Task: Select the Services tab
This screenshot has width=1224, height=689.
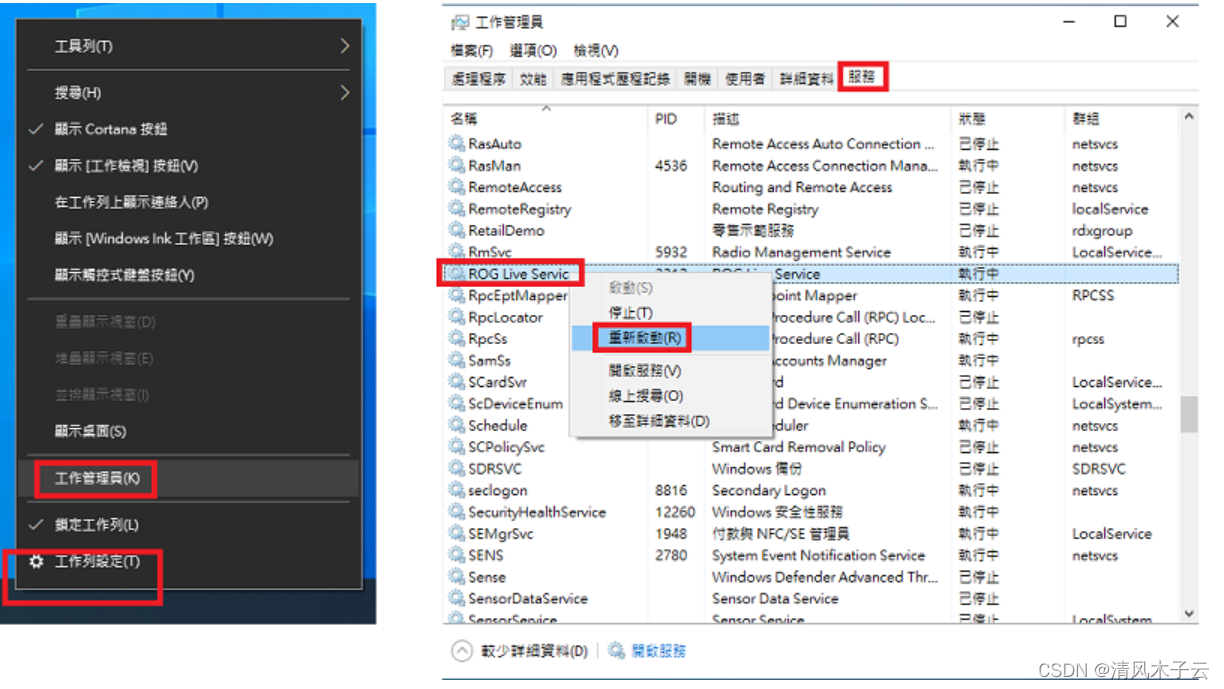Action: (862, 77)
